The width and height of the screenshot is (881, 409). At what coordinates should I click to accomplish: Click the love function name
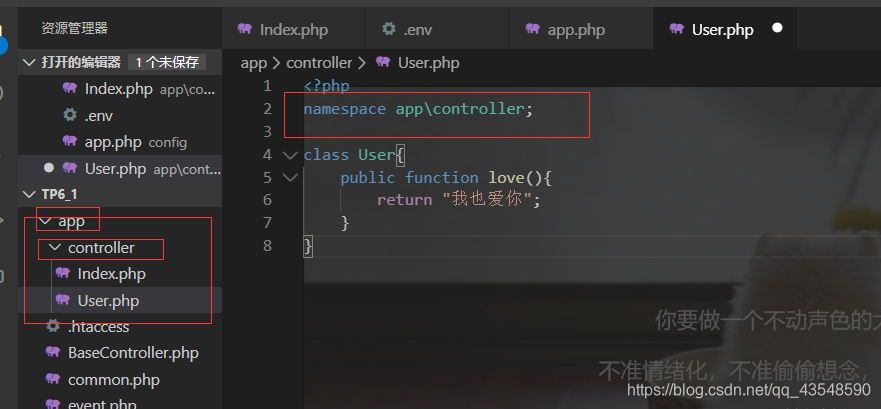pos(506,178)
